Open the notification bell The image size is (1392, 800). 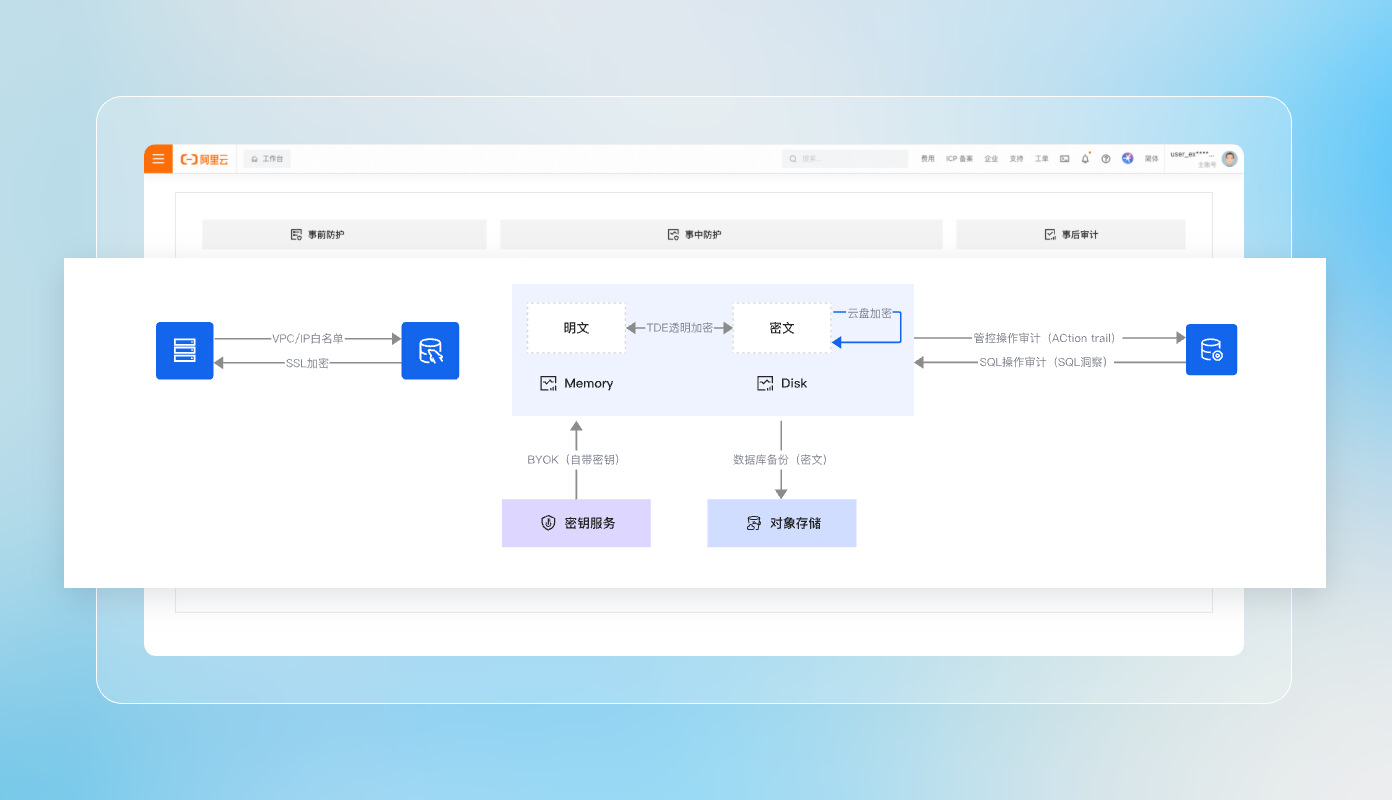(x=1086, y=159)
